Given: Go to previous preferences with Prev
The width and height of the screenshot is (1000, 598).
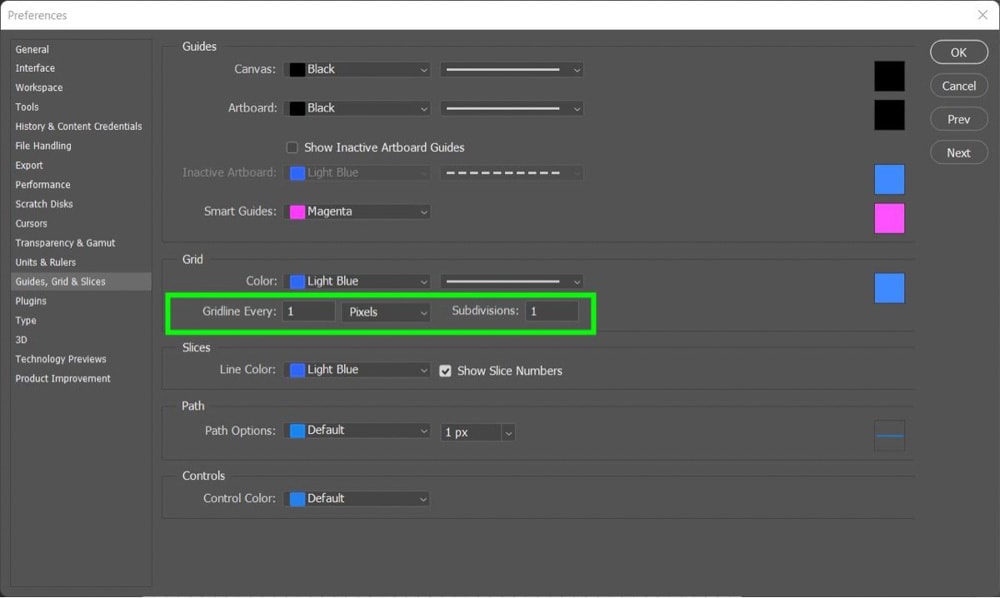Looking at the screenshot, I should click(x=959, y=119).
